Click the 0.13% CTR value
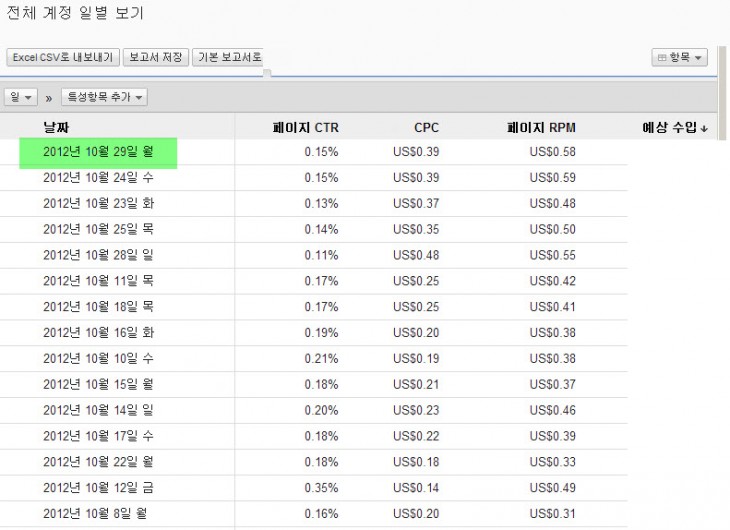Image resolution: width=730 pixels, height=530 pixels. pyautogui.click(x=321, y=204)
